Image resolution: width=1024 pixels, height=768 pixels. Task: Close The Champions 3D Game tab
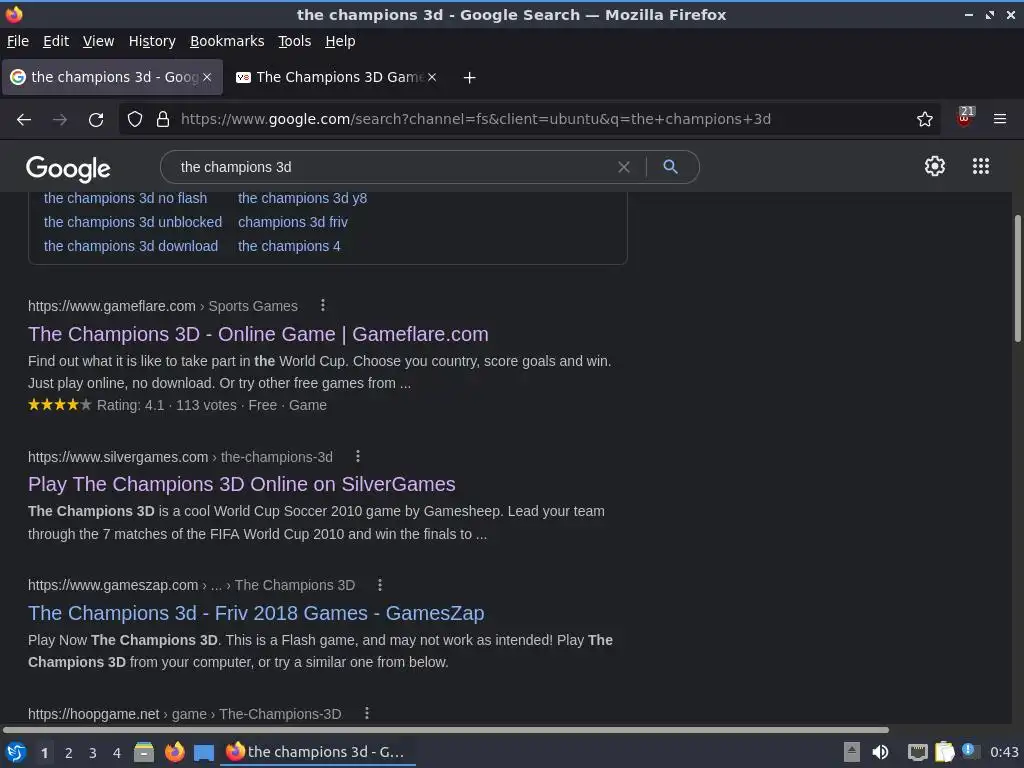click(x=432, y=77)
